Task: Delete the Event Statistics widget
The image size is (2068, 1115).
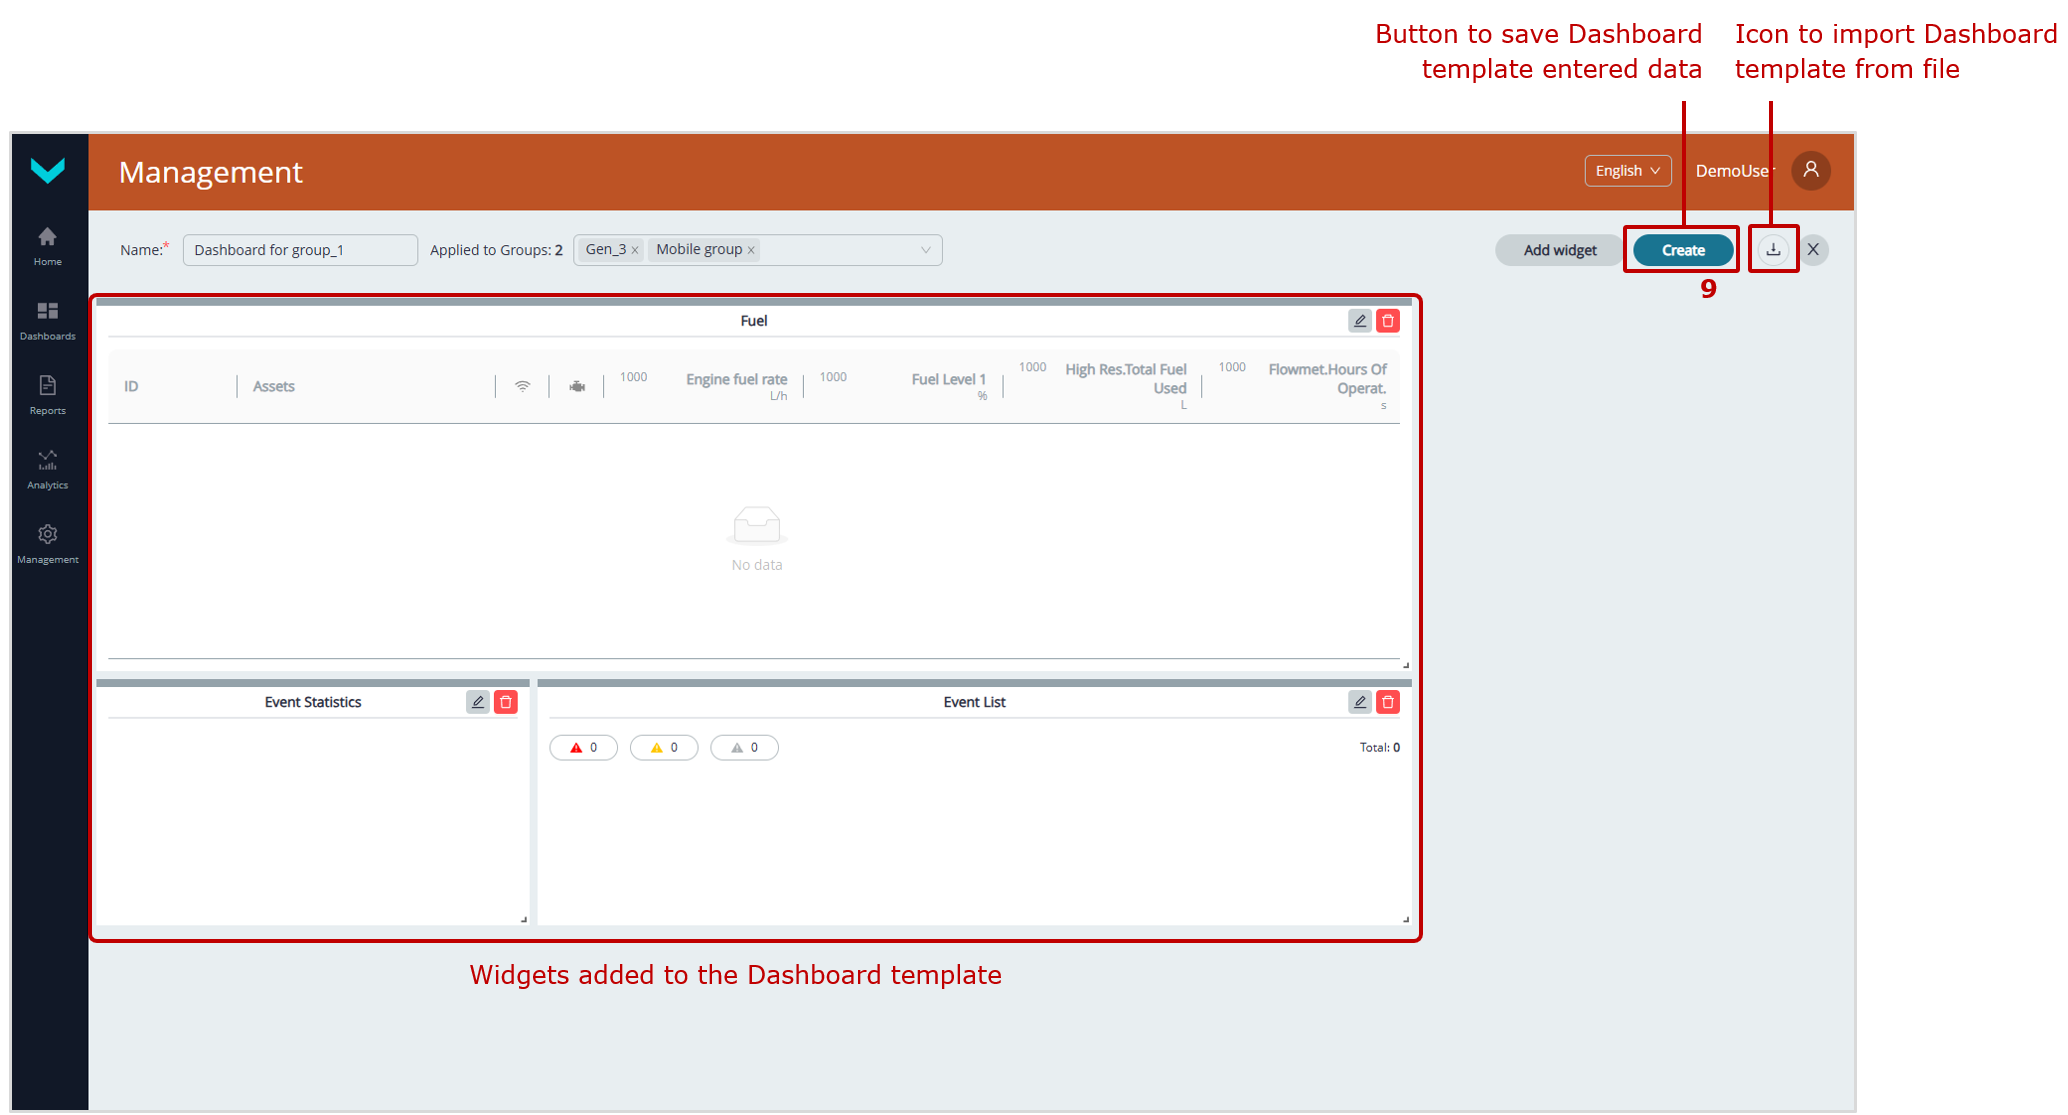Action: [506, 702]
